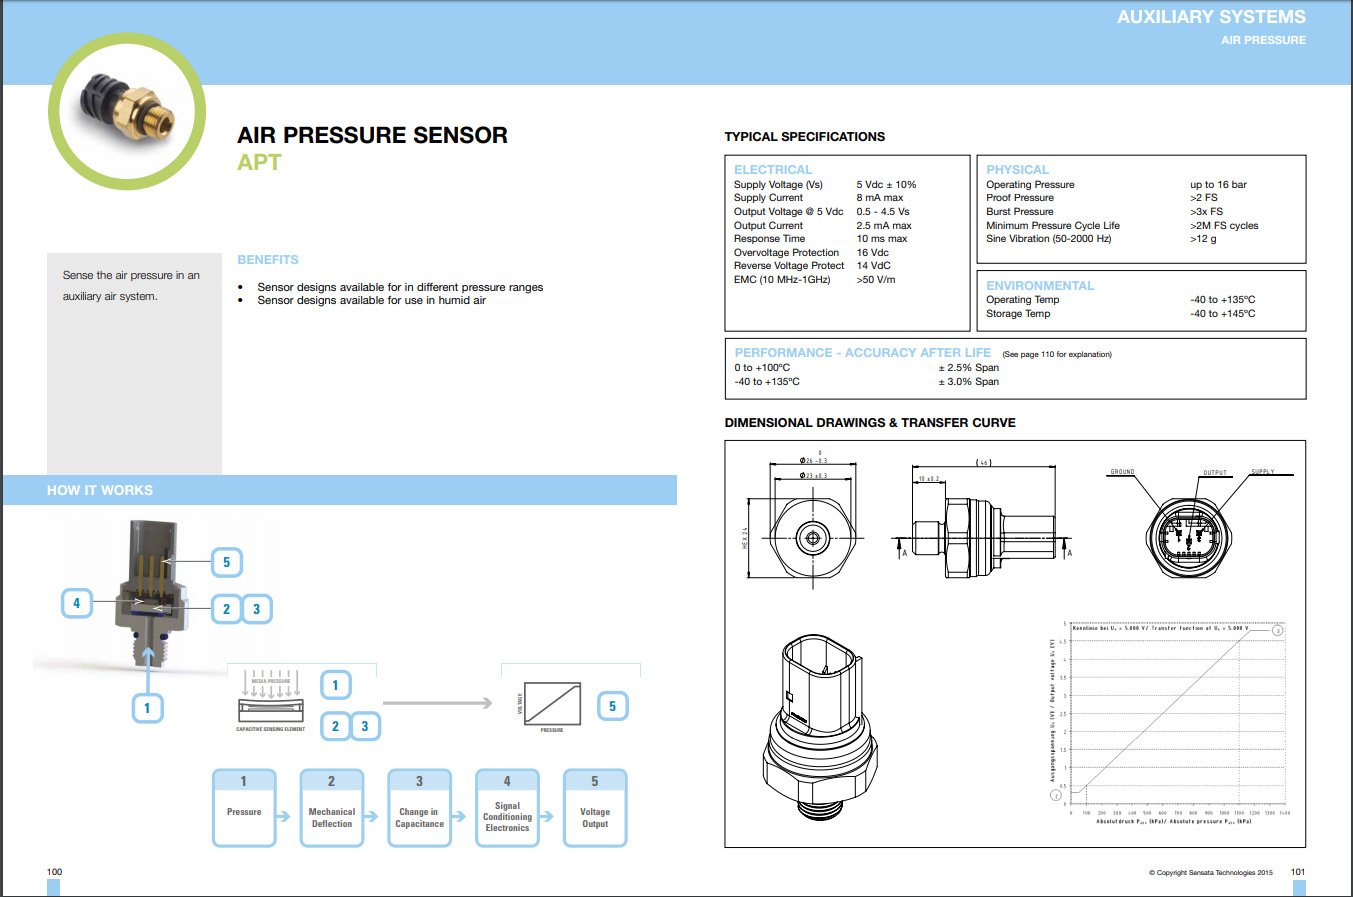Click callout number 4 beside the cutaway
This screenshot has height=897, width=1353.
(x=77, y=603)
